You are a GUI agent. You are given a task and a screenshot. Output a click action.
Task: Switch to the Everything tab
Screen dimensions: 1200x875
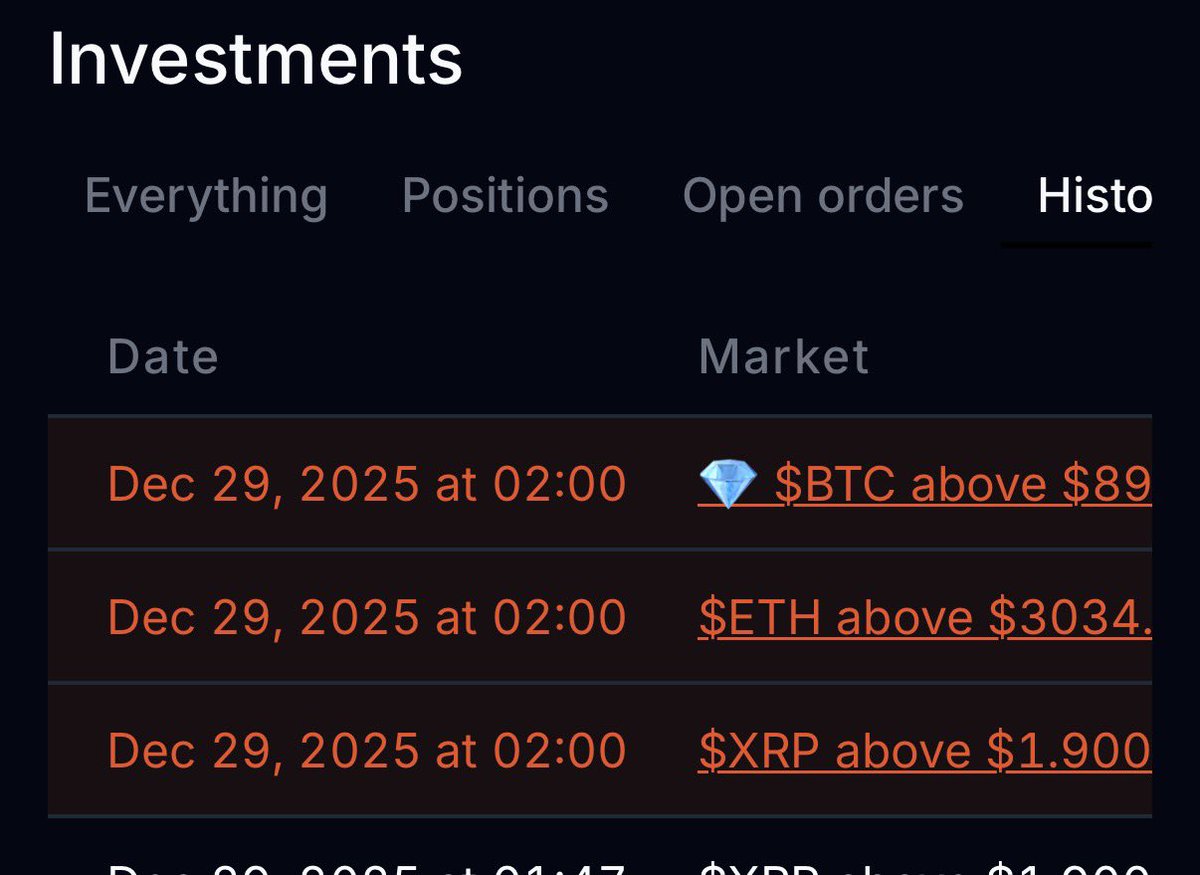click(205, 196)
